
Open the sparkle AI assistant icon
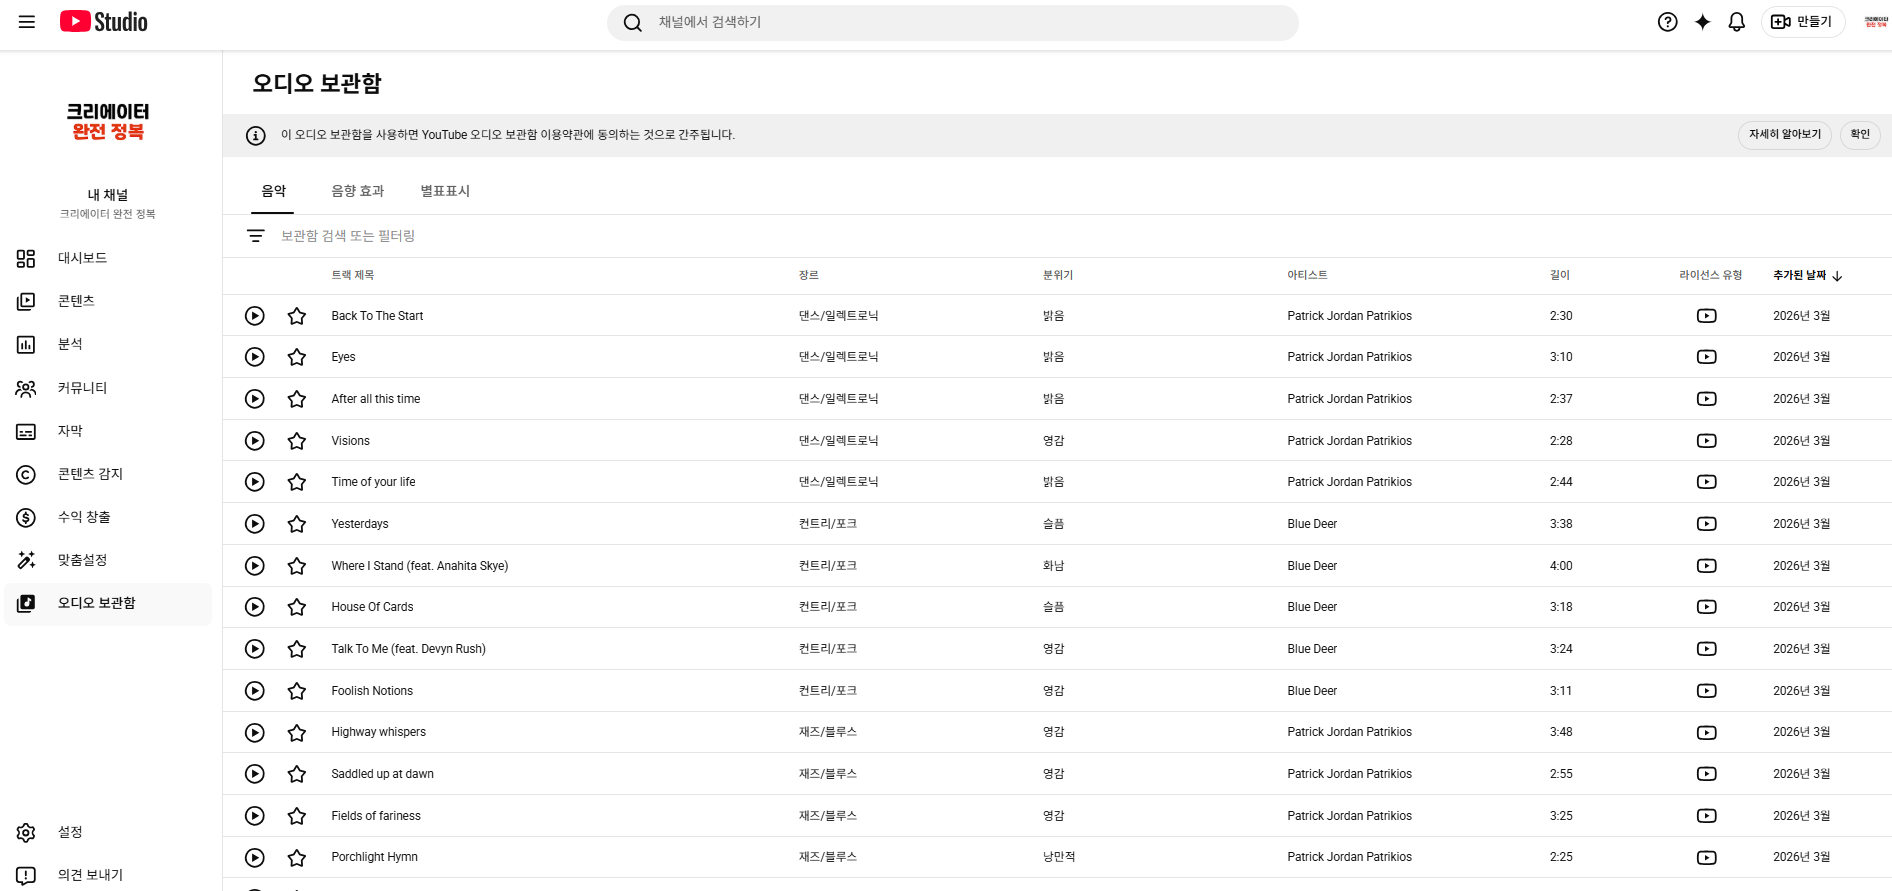[x=1702, y=22]
